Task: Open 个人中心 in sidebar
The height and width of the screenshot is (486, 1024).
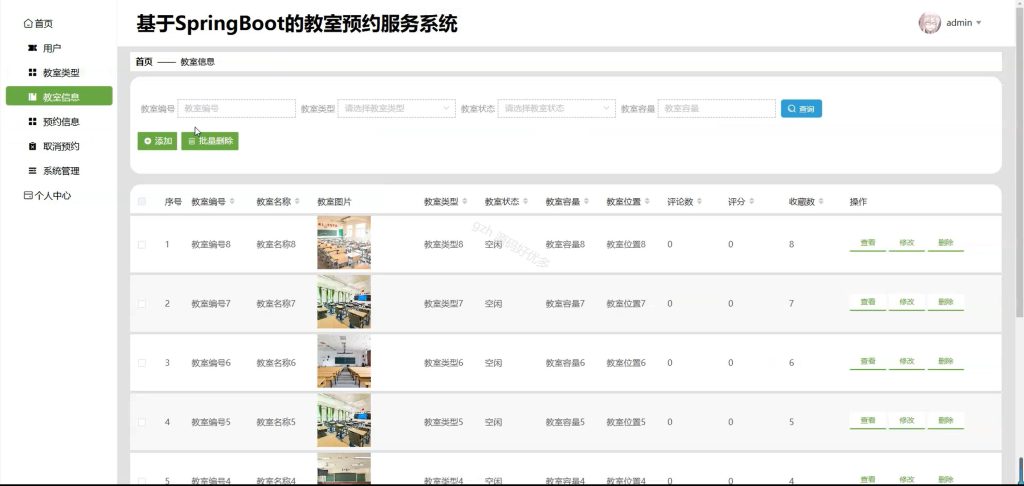Action: pyautogui.click(x=47, y=195)
